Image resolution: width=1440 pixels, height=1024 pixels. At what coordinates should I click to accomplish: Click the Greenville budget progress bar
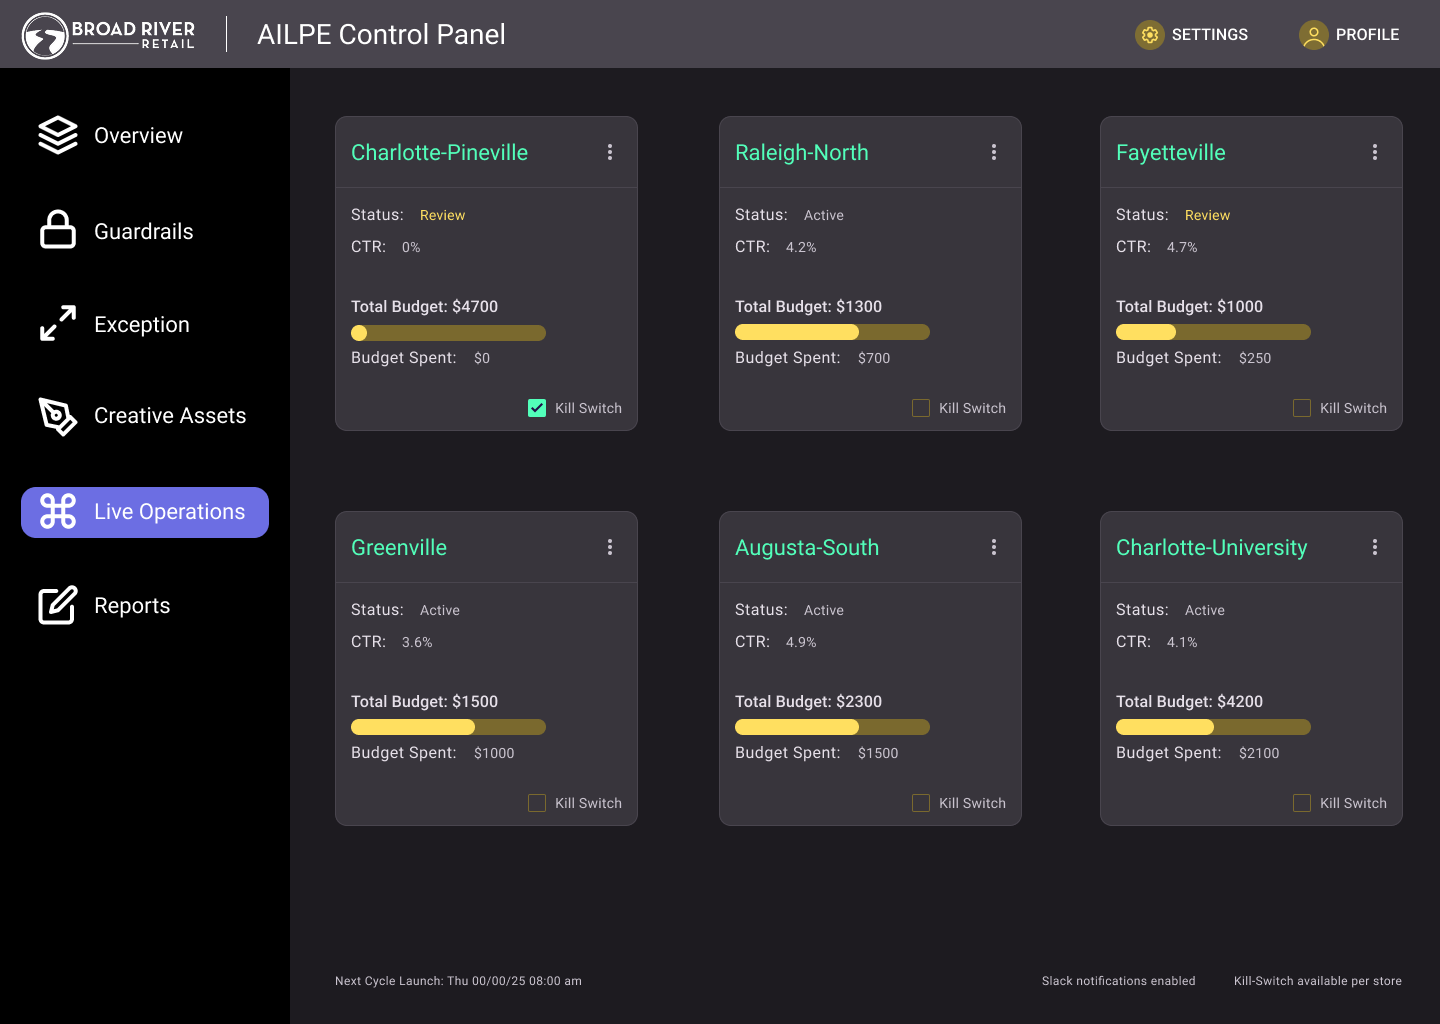448,727
